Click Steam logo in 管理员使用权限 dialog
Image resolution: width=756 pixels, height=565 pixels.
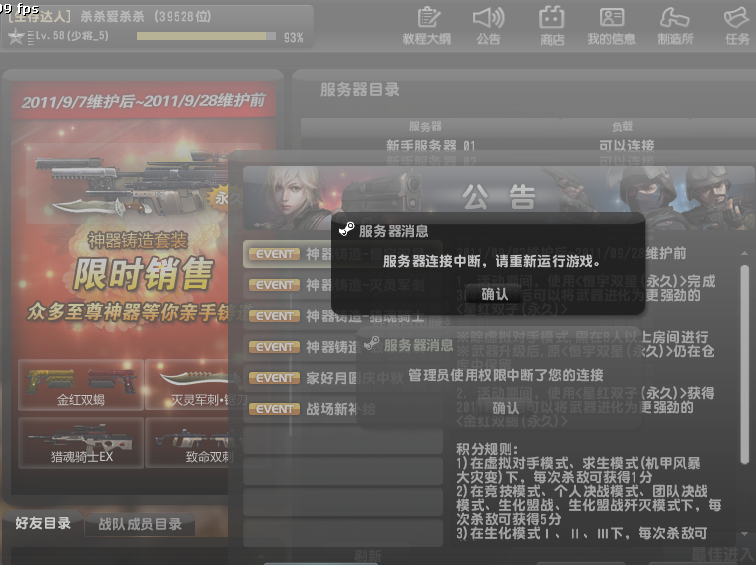371,344
